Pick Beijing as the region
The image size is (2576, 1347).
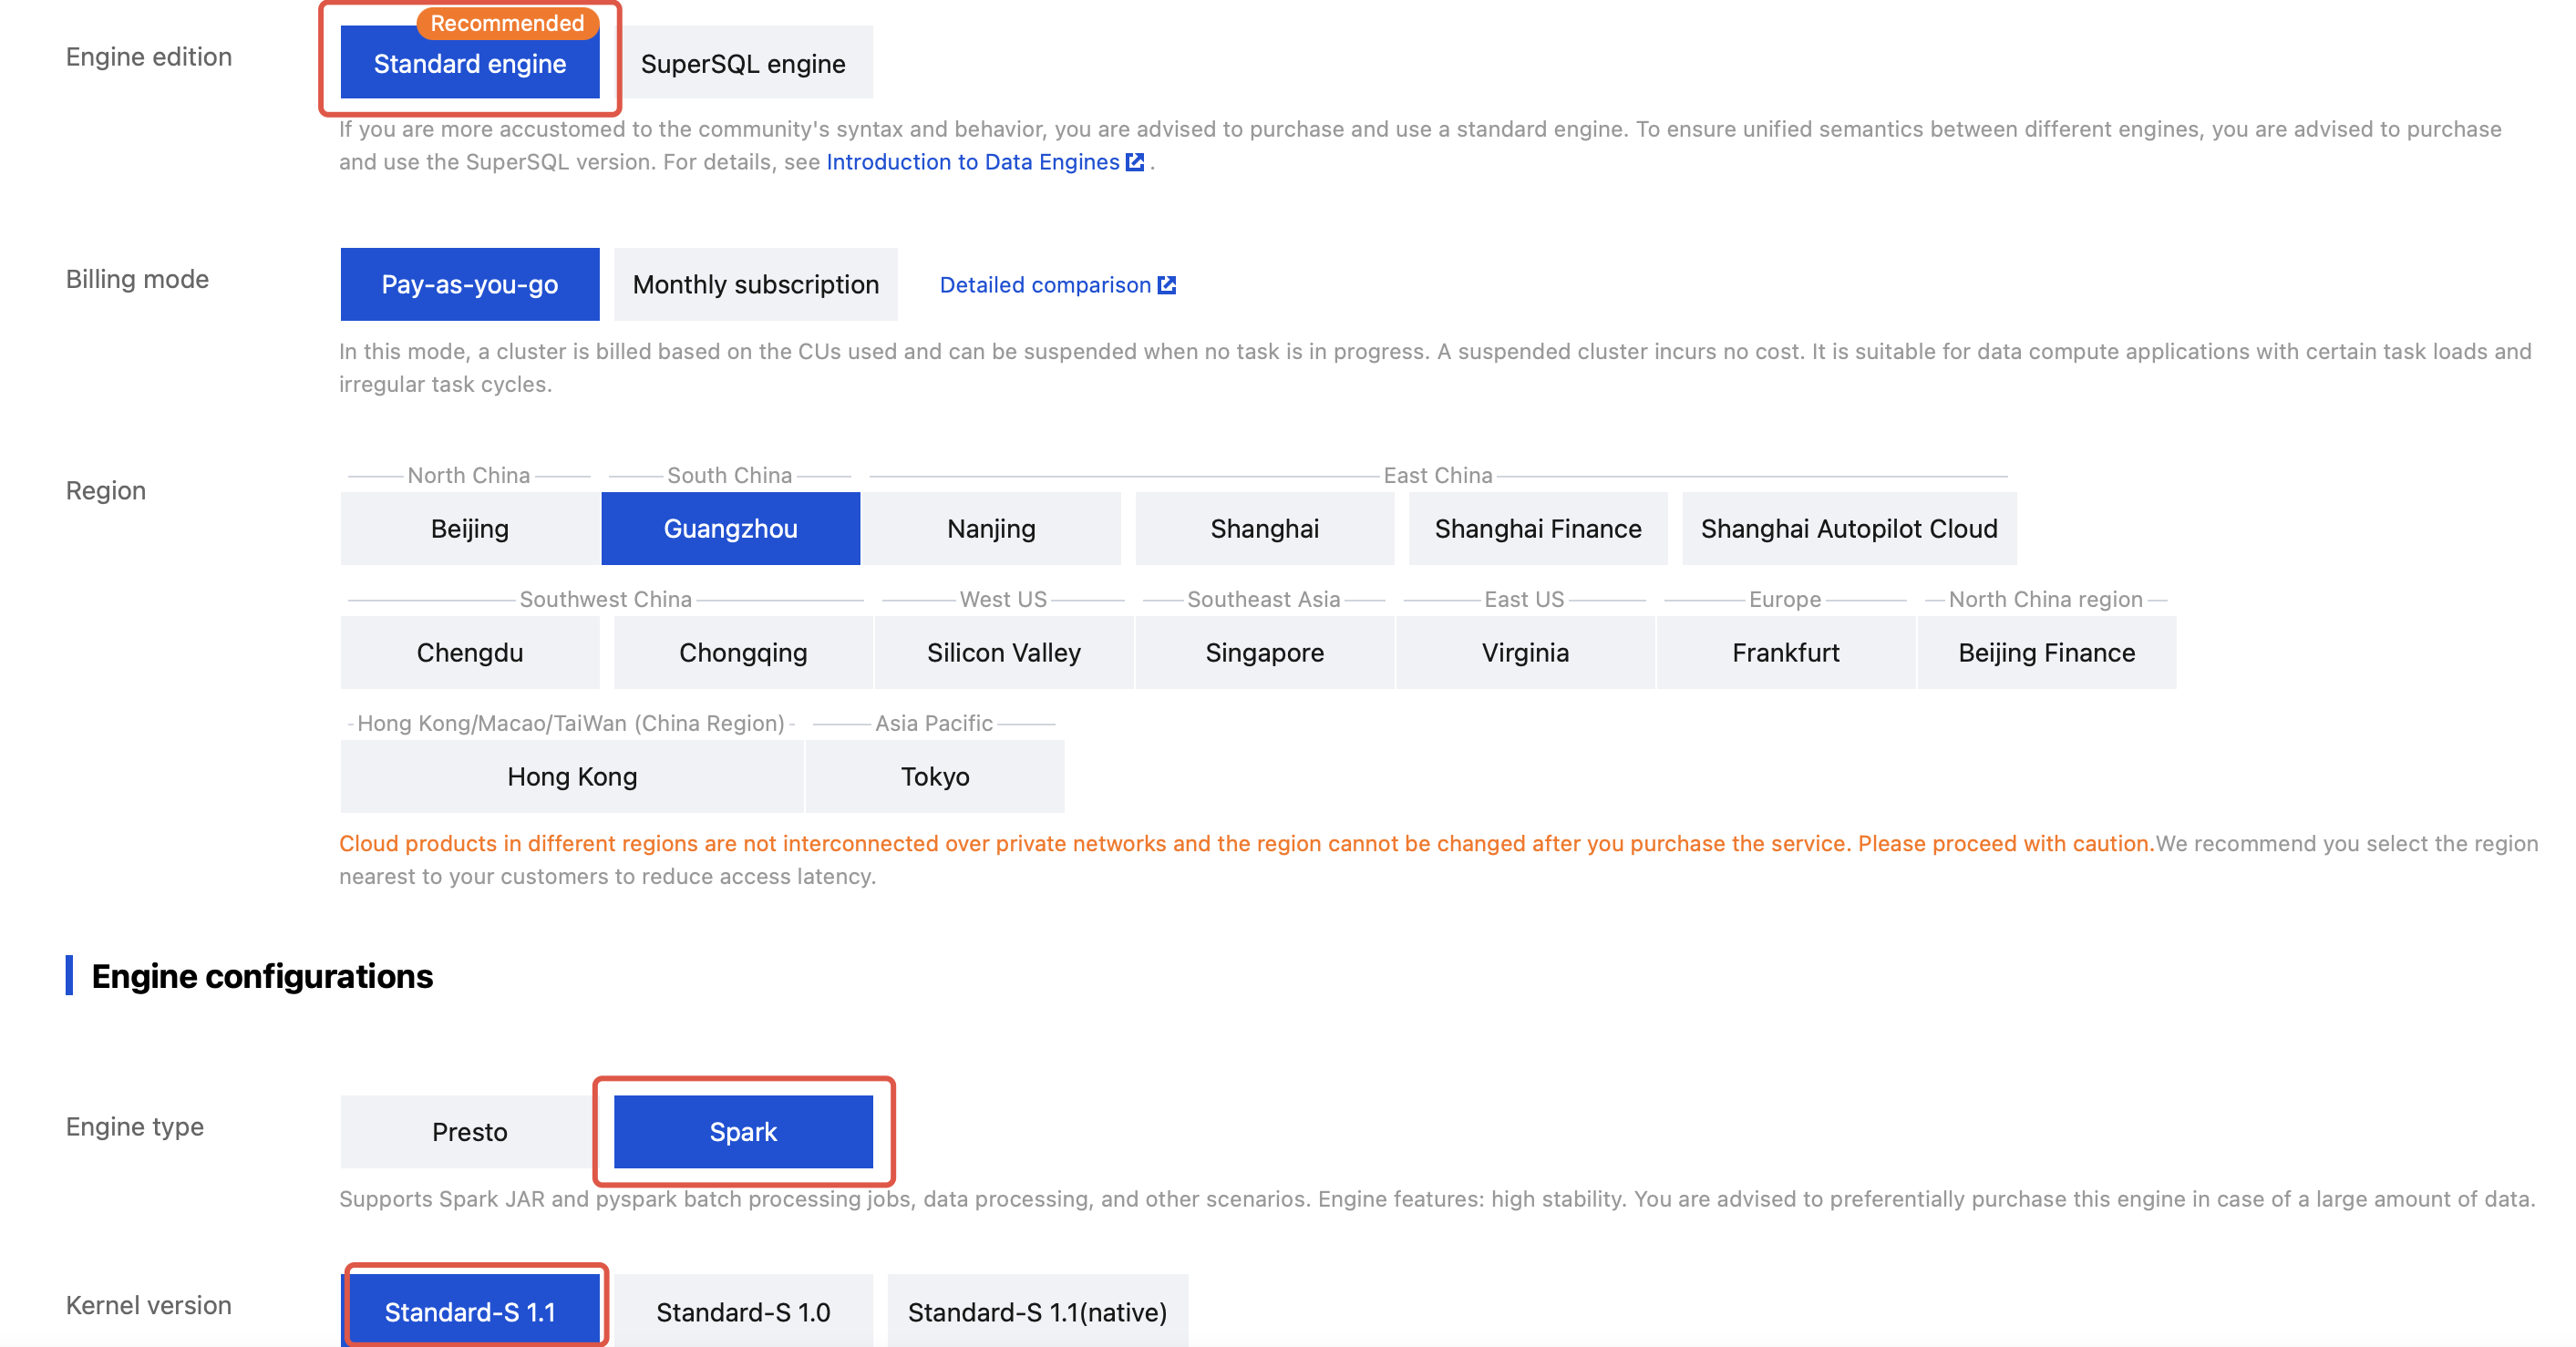469,528
